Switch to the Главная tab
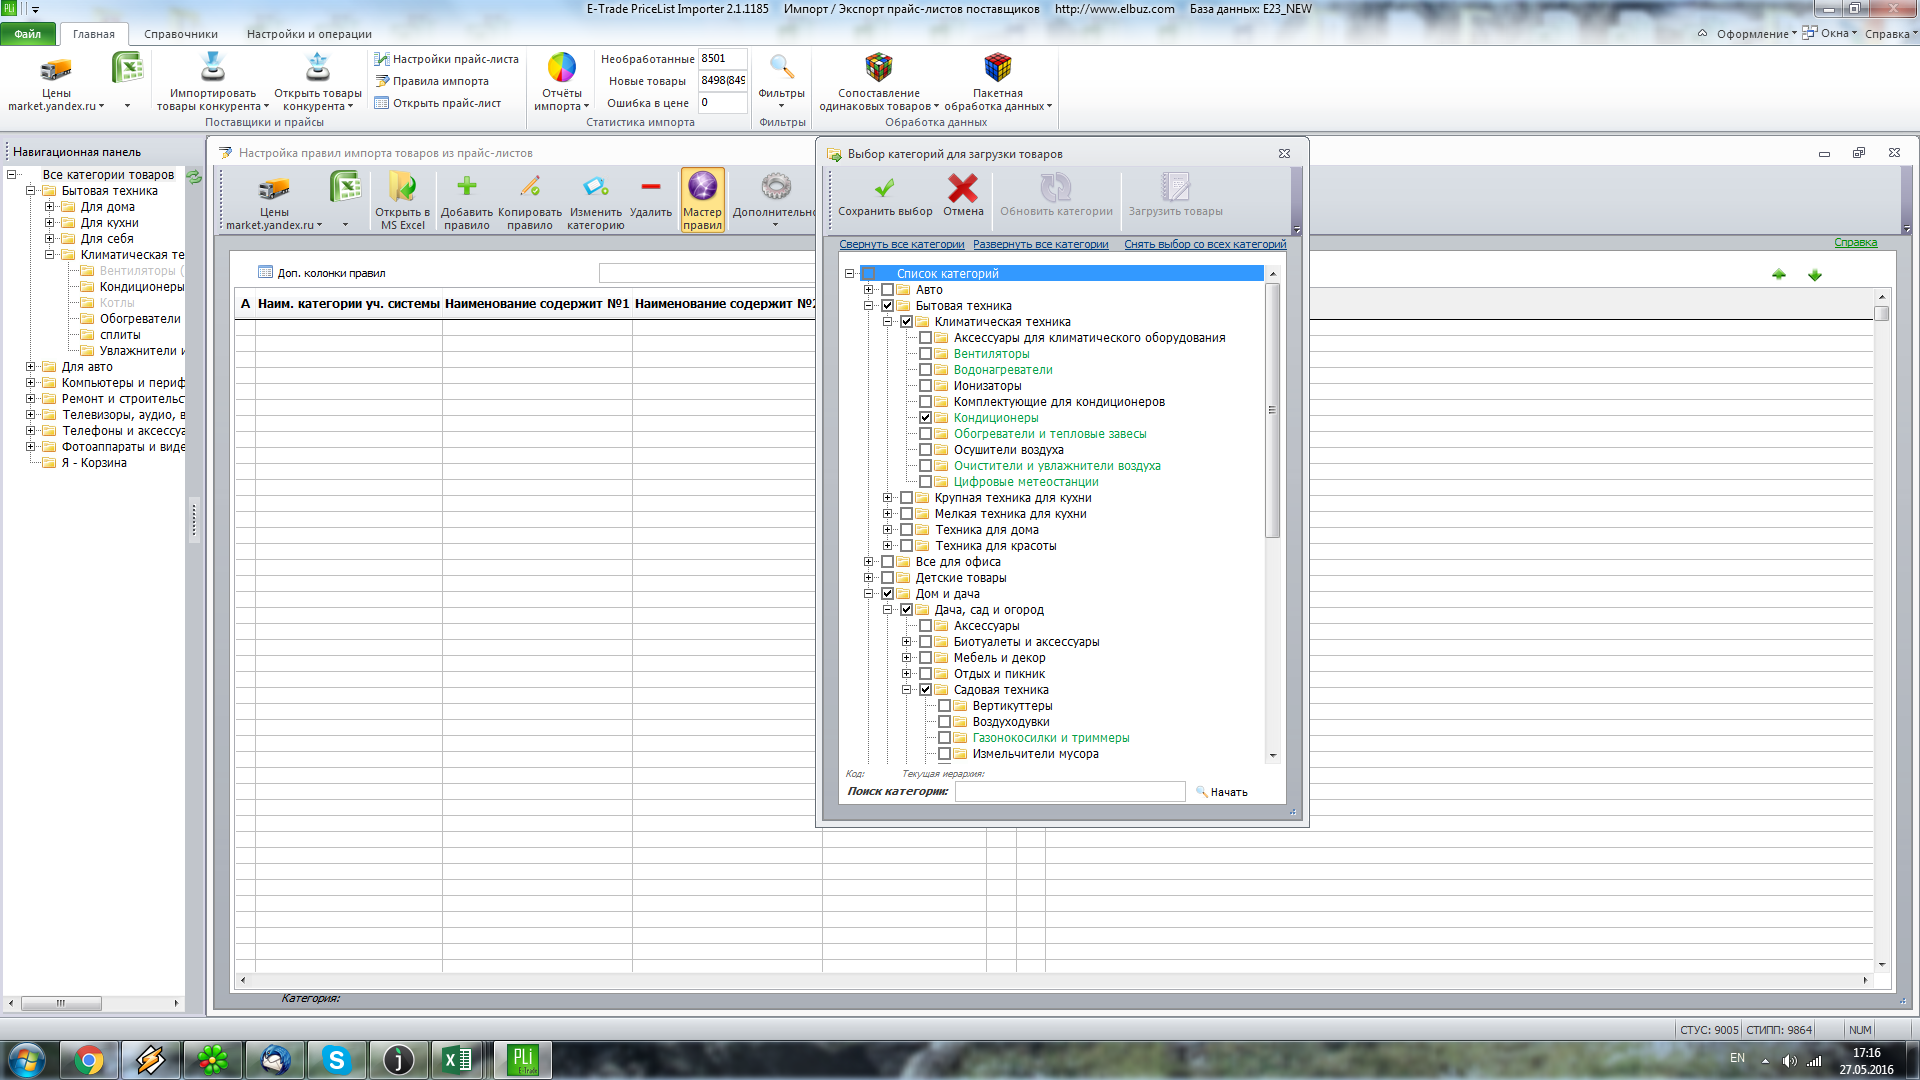1920x1080 pixels. click(94, 34)
